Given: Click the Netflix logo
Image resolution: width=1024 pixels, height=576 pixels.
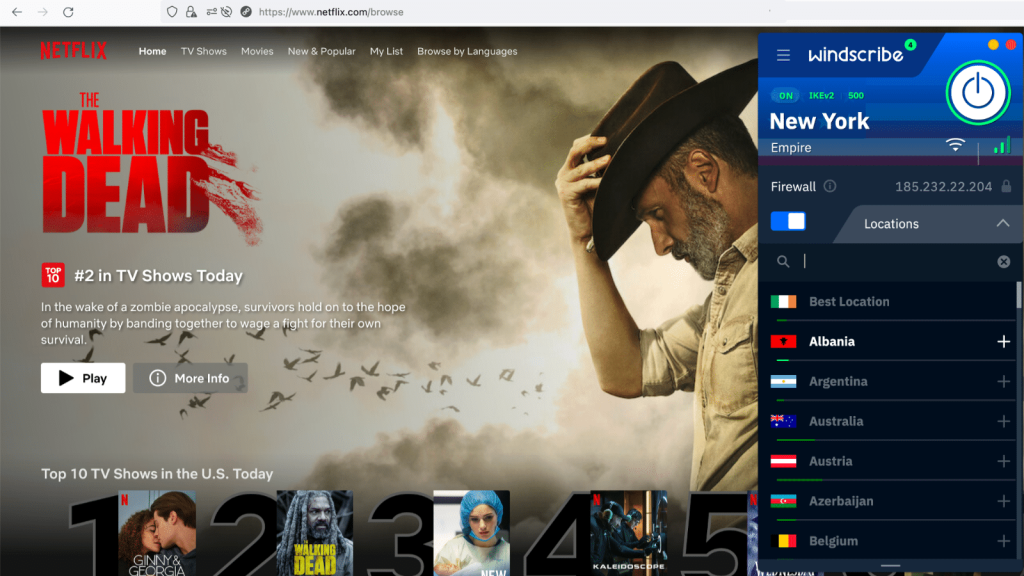Looking at the screenshot, I should pyautogui.click(x=73, y=51).
